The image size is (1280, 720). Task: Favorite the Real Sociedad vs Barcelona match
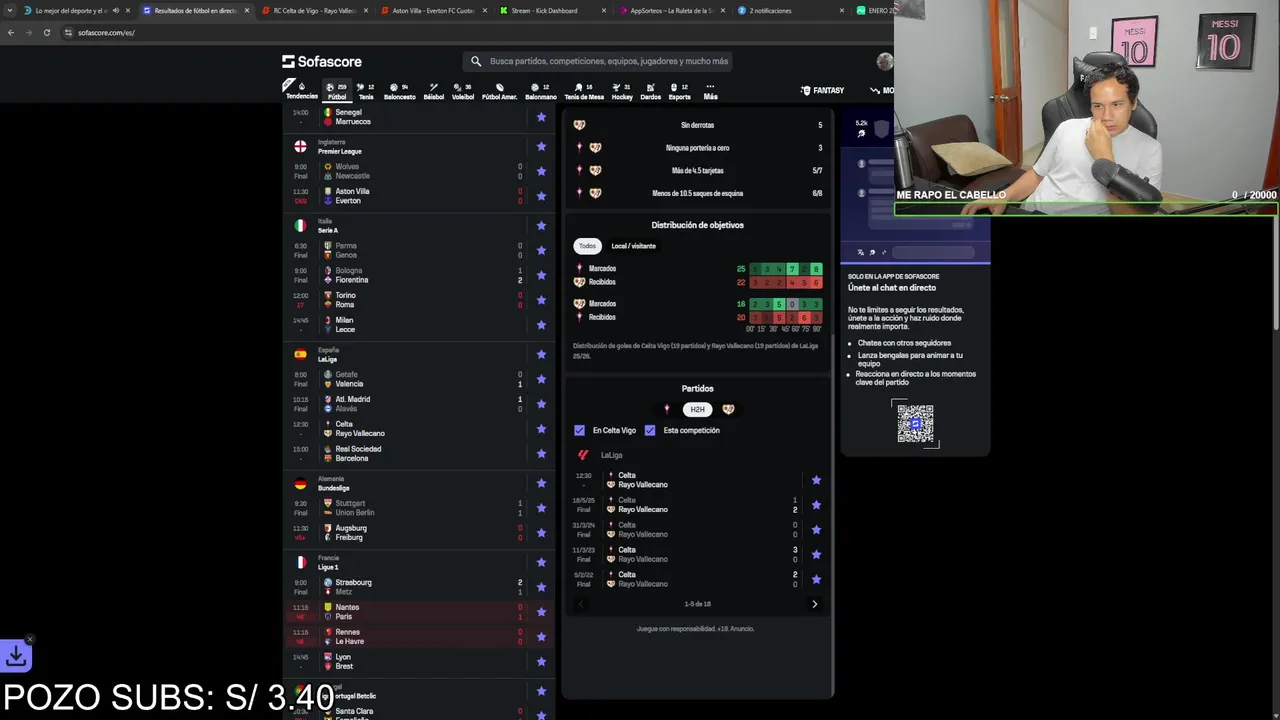[541, 453]
